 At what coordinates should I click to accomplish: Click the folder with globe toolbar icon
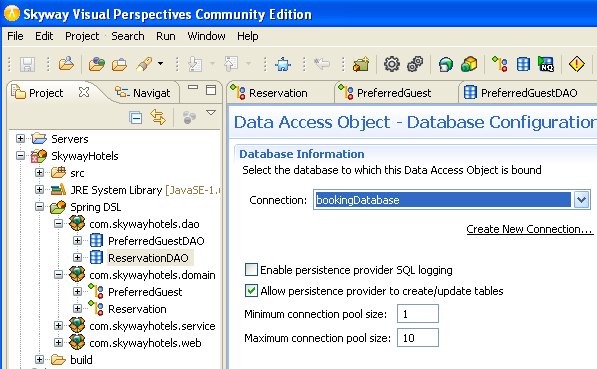pos(96,64)
